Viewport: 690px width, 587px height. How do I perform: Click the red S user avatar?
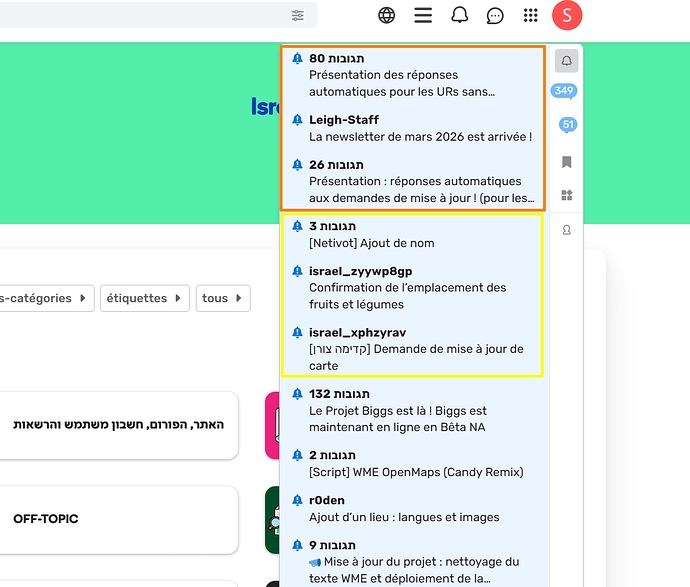[x=567, y=15]
